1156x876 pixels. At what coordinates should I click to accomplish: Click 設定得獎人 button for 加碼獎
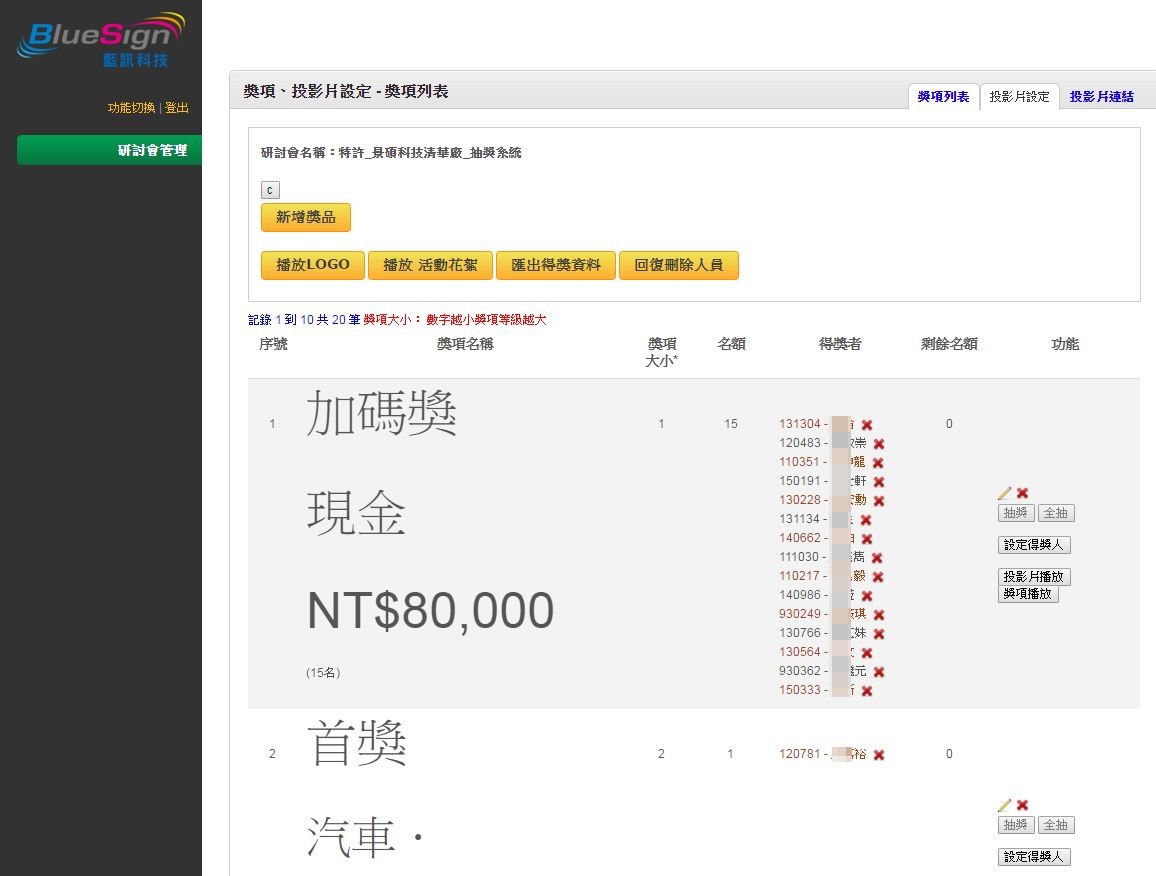pyautogui.click(x=1034, y=545)
